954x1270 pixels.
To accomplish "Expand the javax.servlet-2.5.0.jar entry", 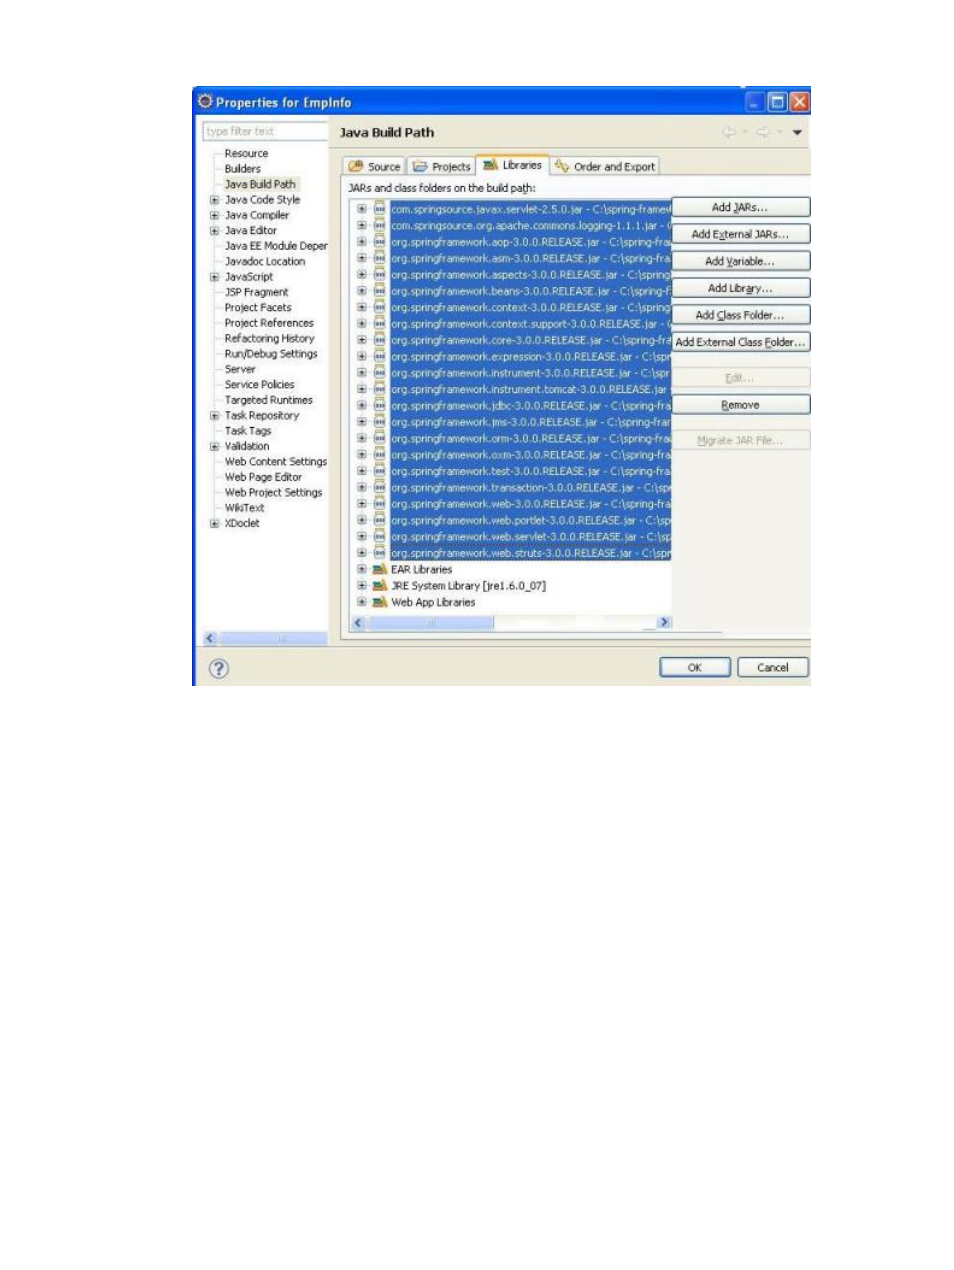I will pyautogui.click(x=361, y=209).
